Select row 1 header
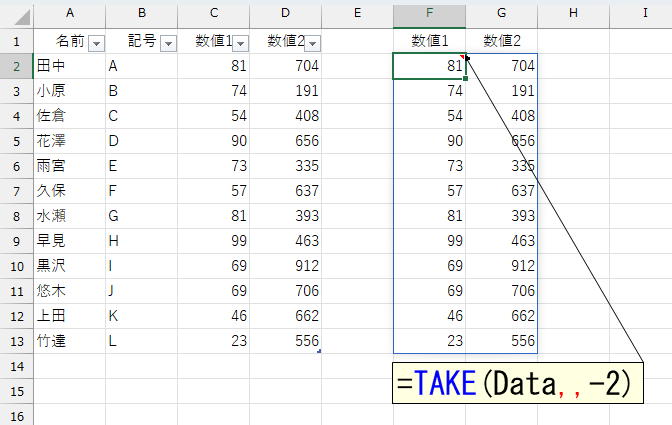Image resolution: width=672 pixels, height=425 pixels. tap(16, 42)
